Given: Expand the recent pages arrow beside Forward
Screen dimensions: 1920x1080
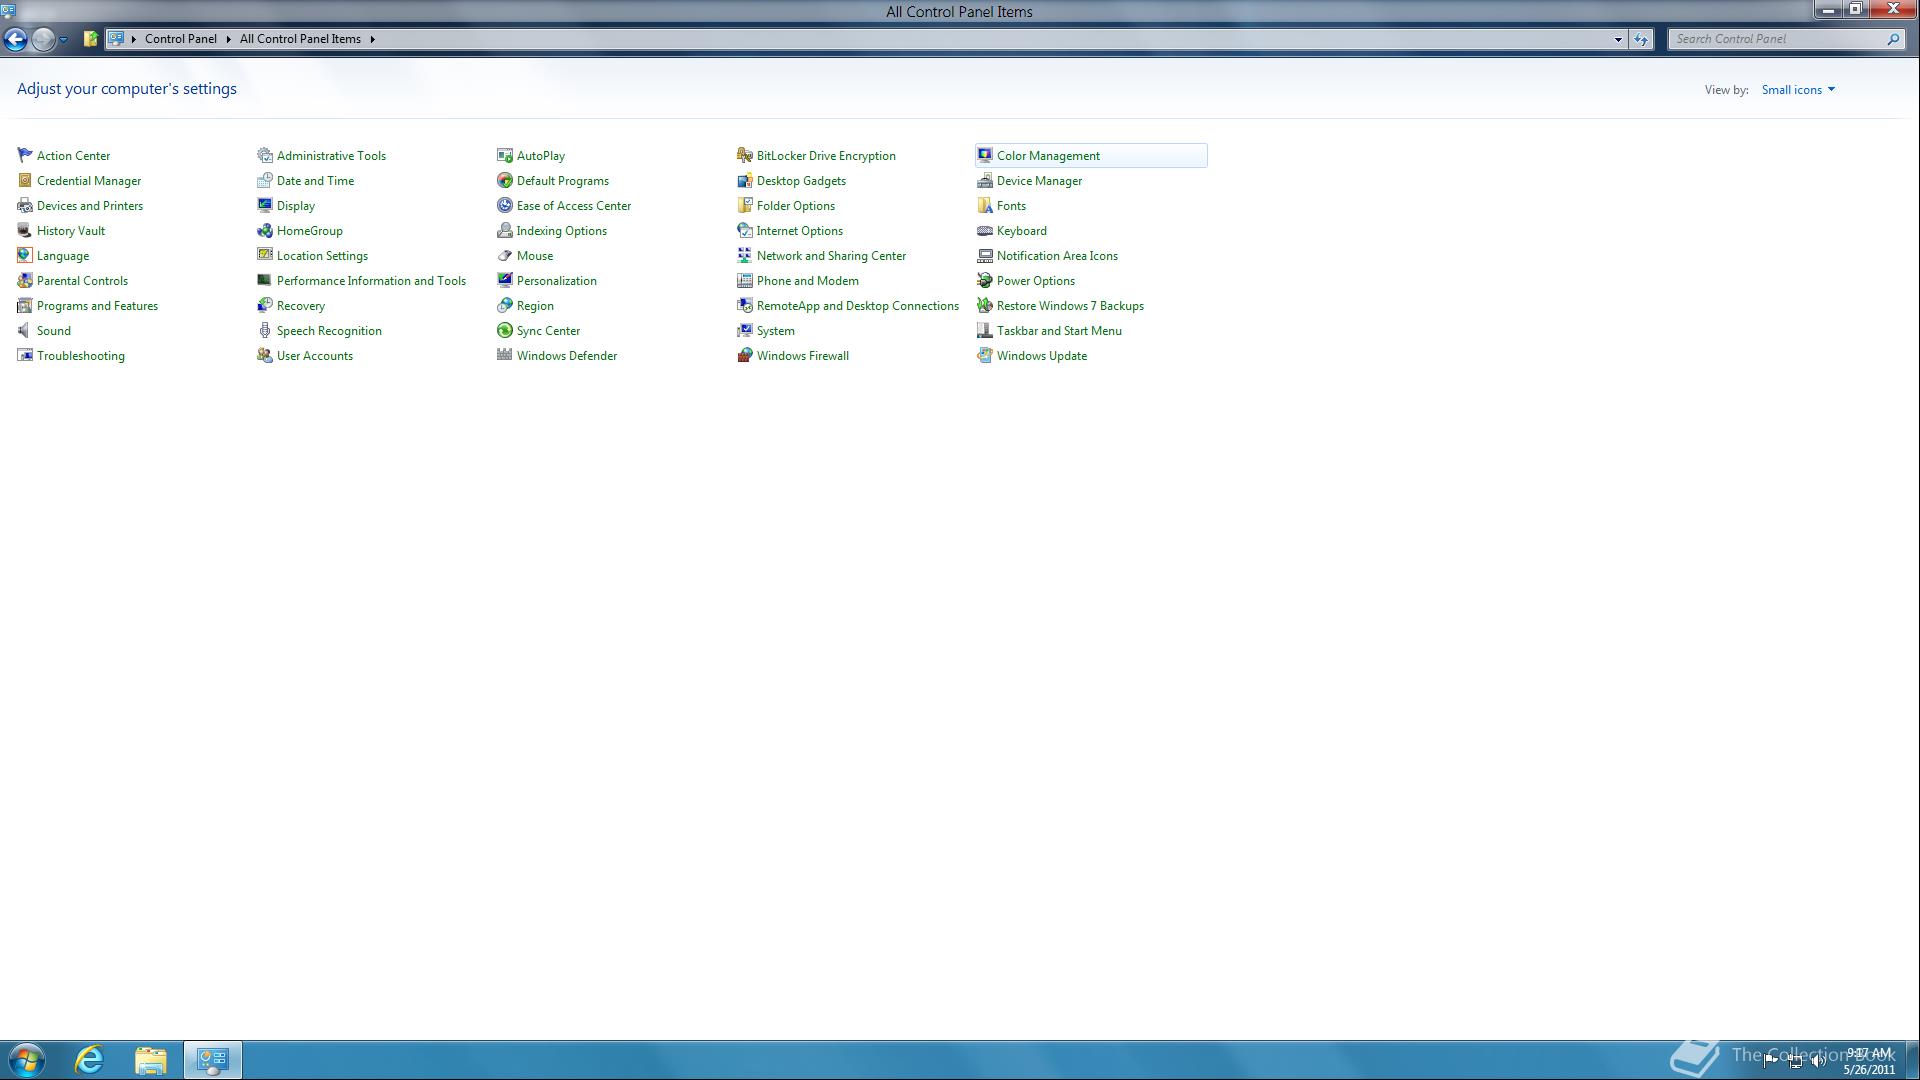Looking at the screenshot, I should 63,39.
